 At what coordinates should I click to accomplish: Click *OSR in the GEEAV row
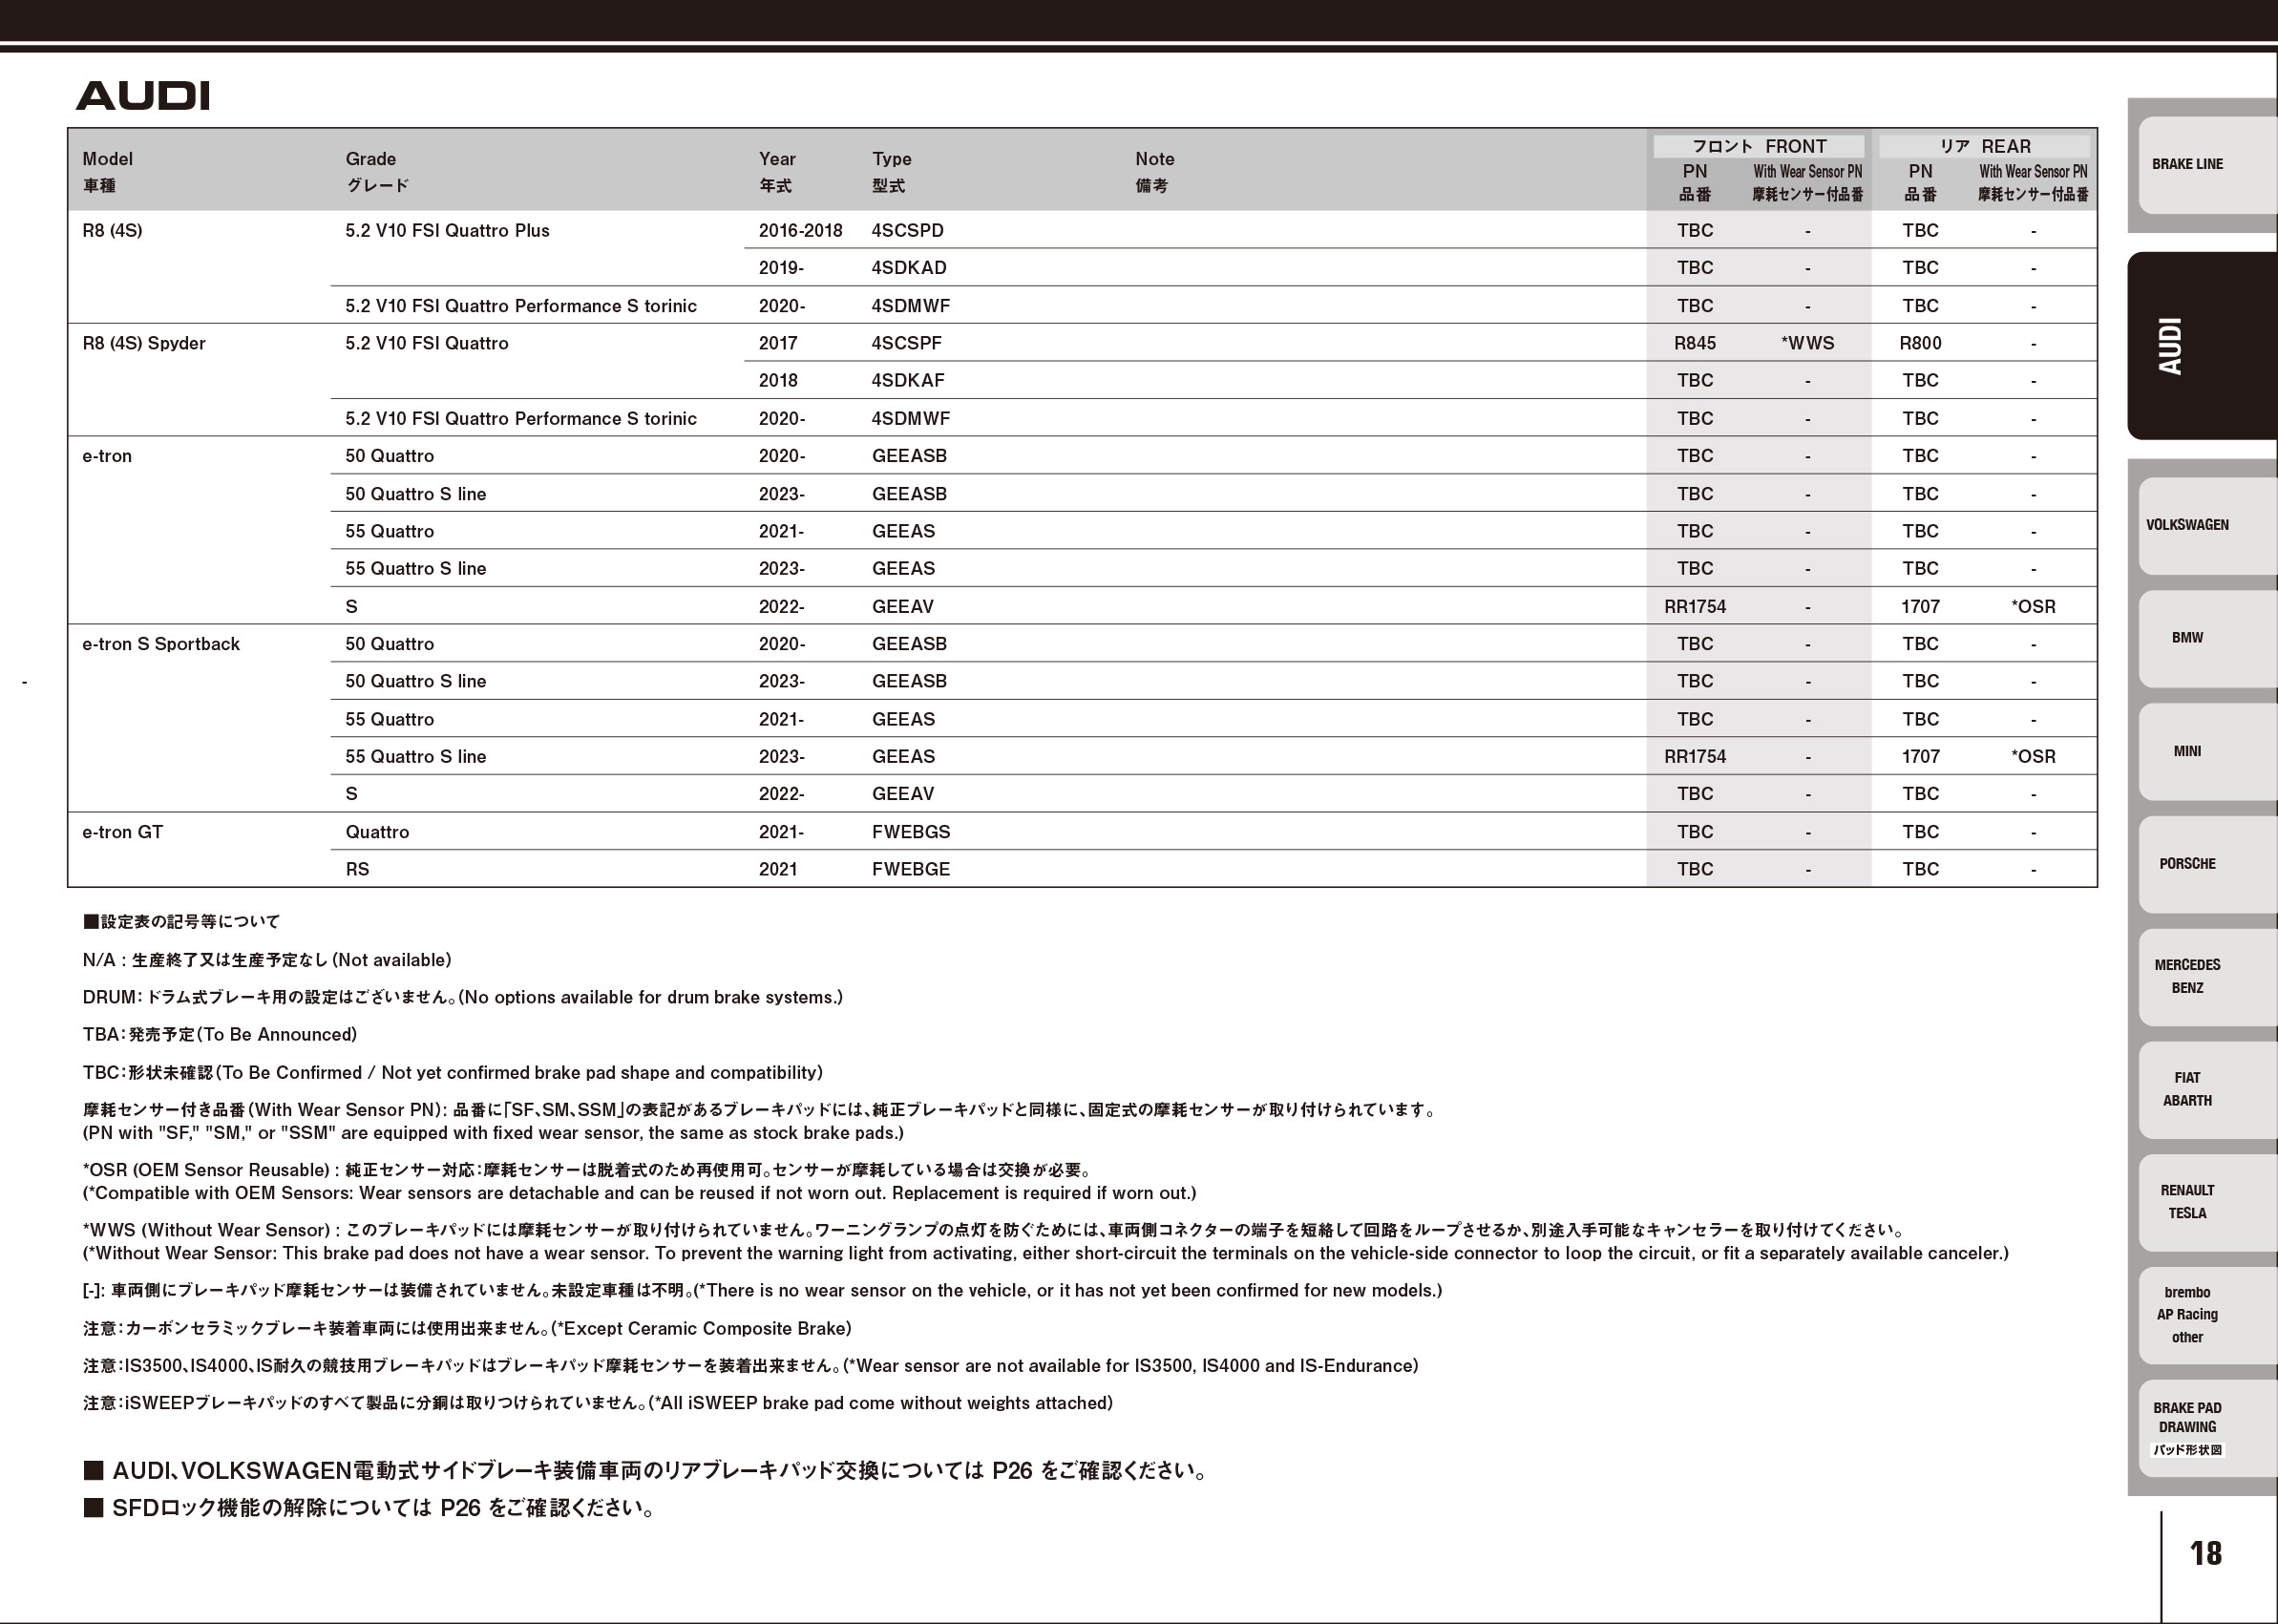coord(2033,607)
